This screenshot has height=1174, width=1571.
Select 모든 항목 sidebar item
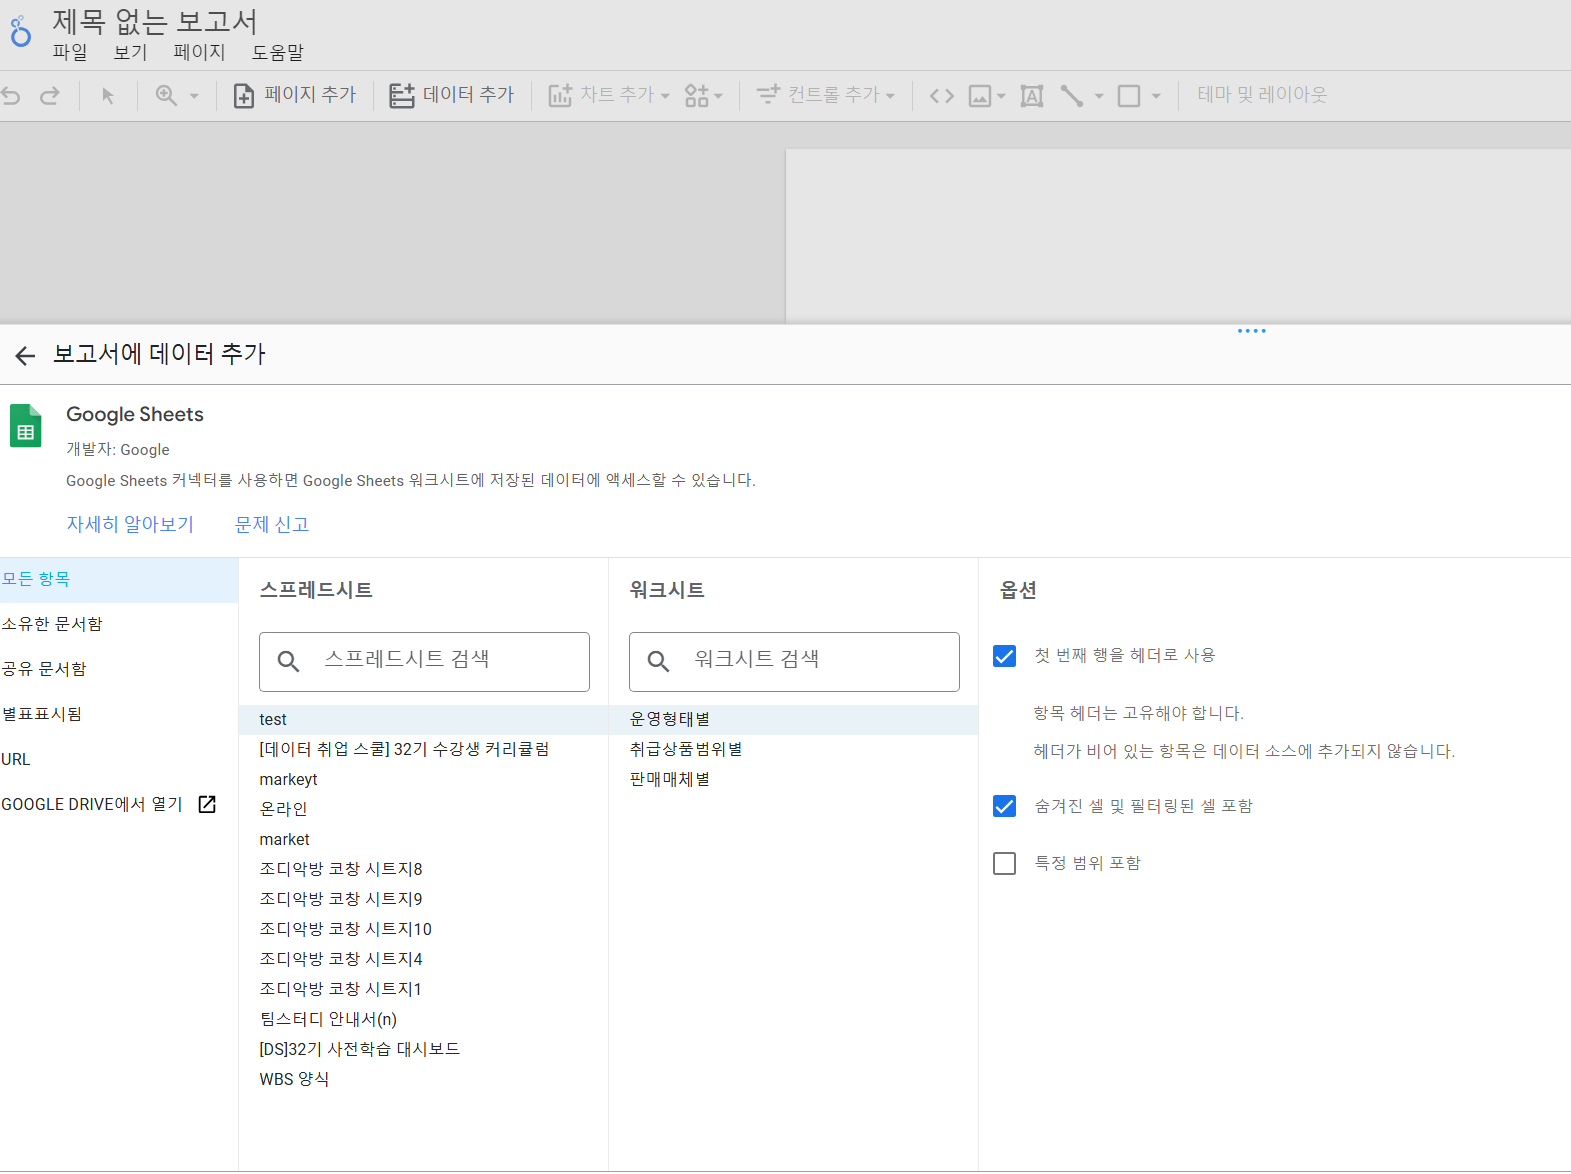pos(119,580)
